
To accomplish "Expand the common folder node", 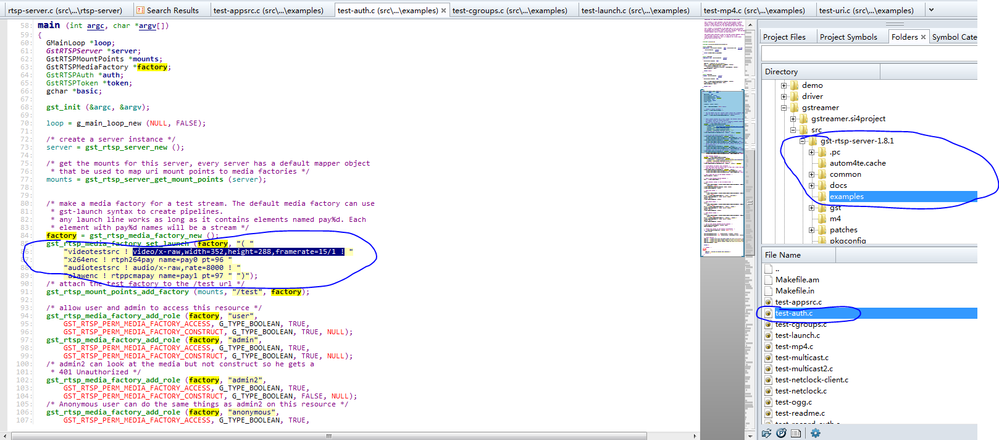I will pyautogui.click(x=812, y=174).
